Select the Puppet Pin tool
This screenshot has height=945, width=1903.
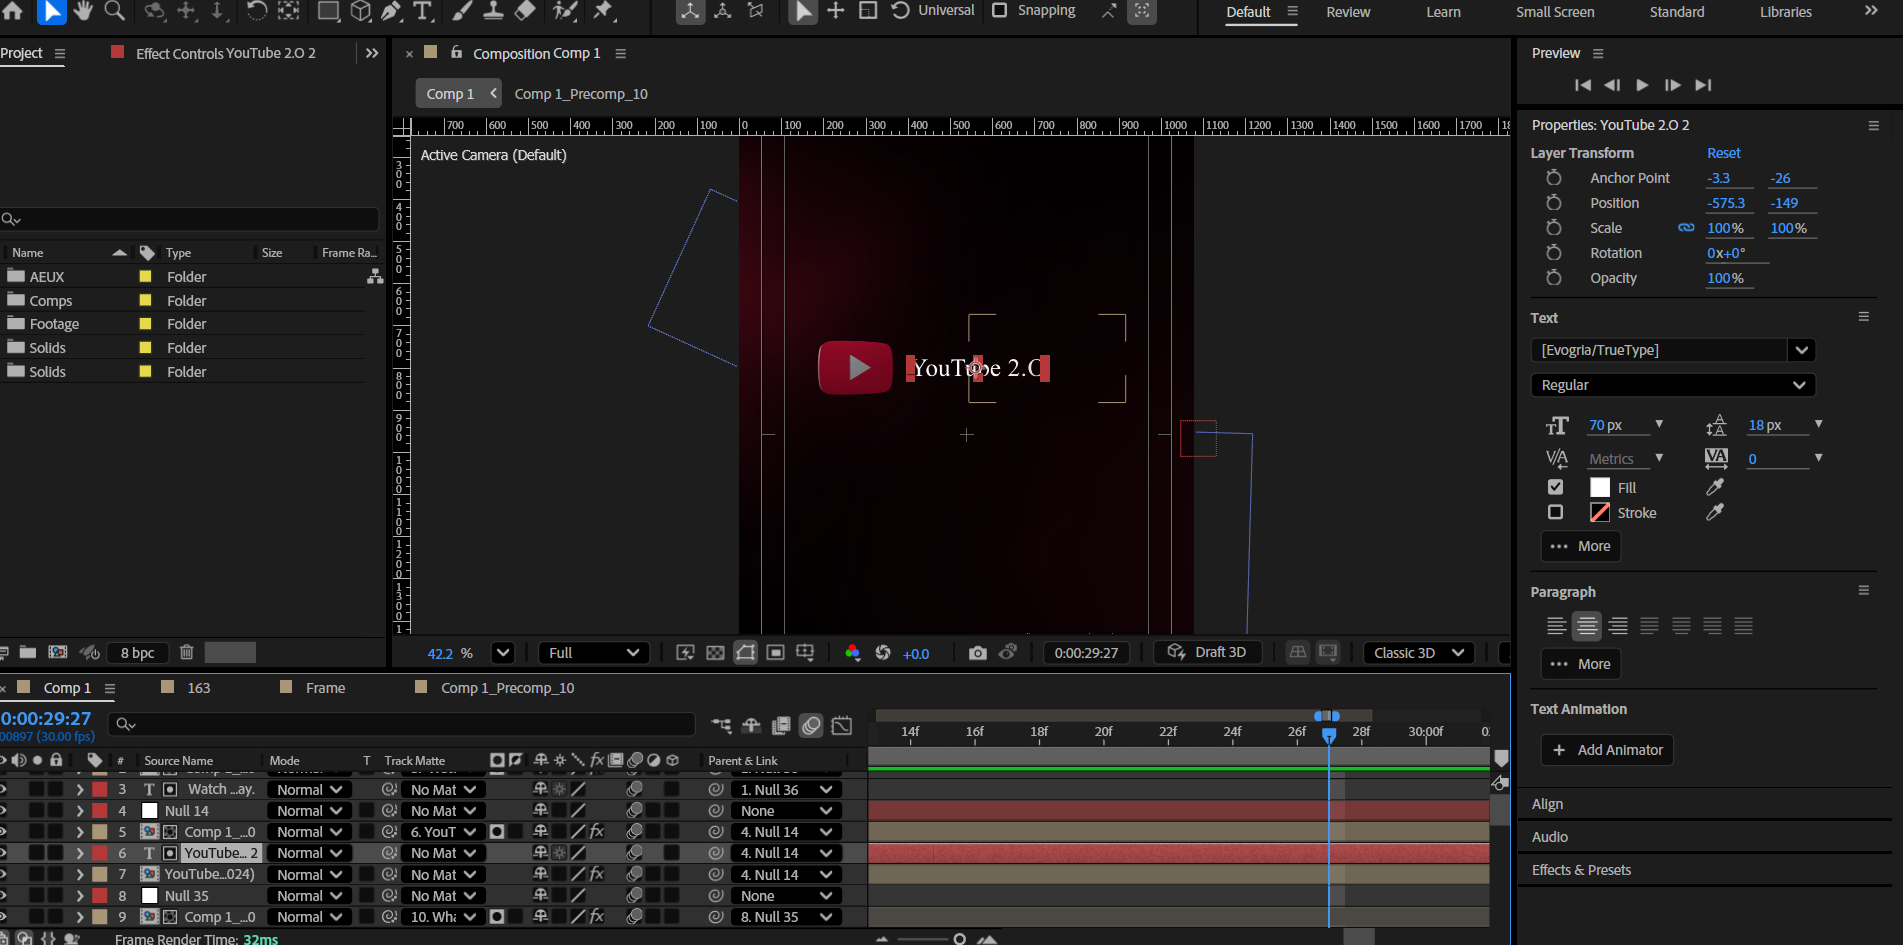(x=603, y=11)
